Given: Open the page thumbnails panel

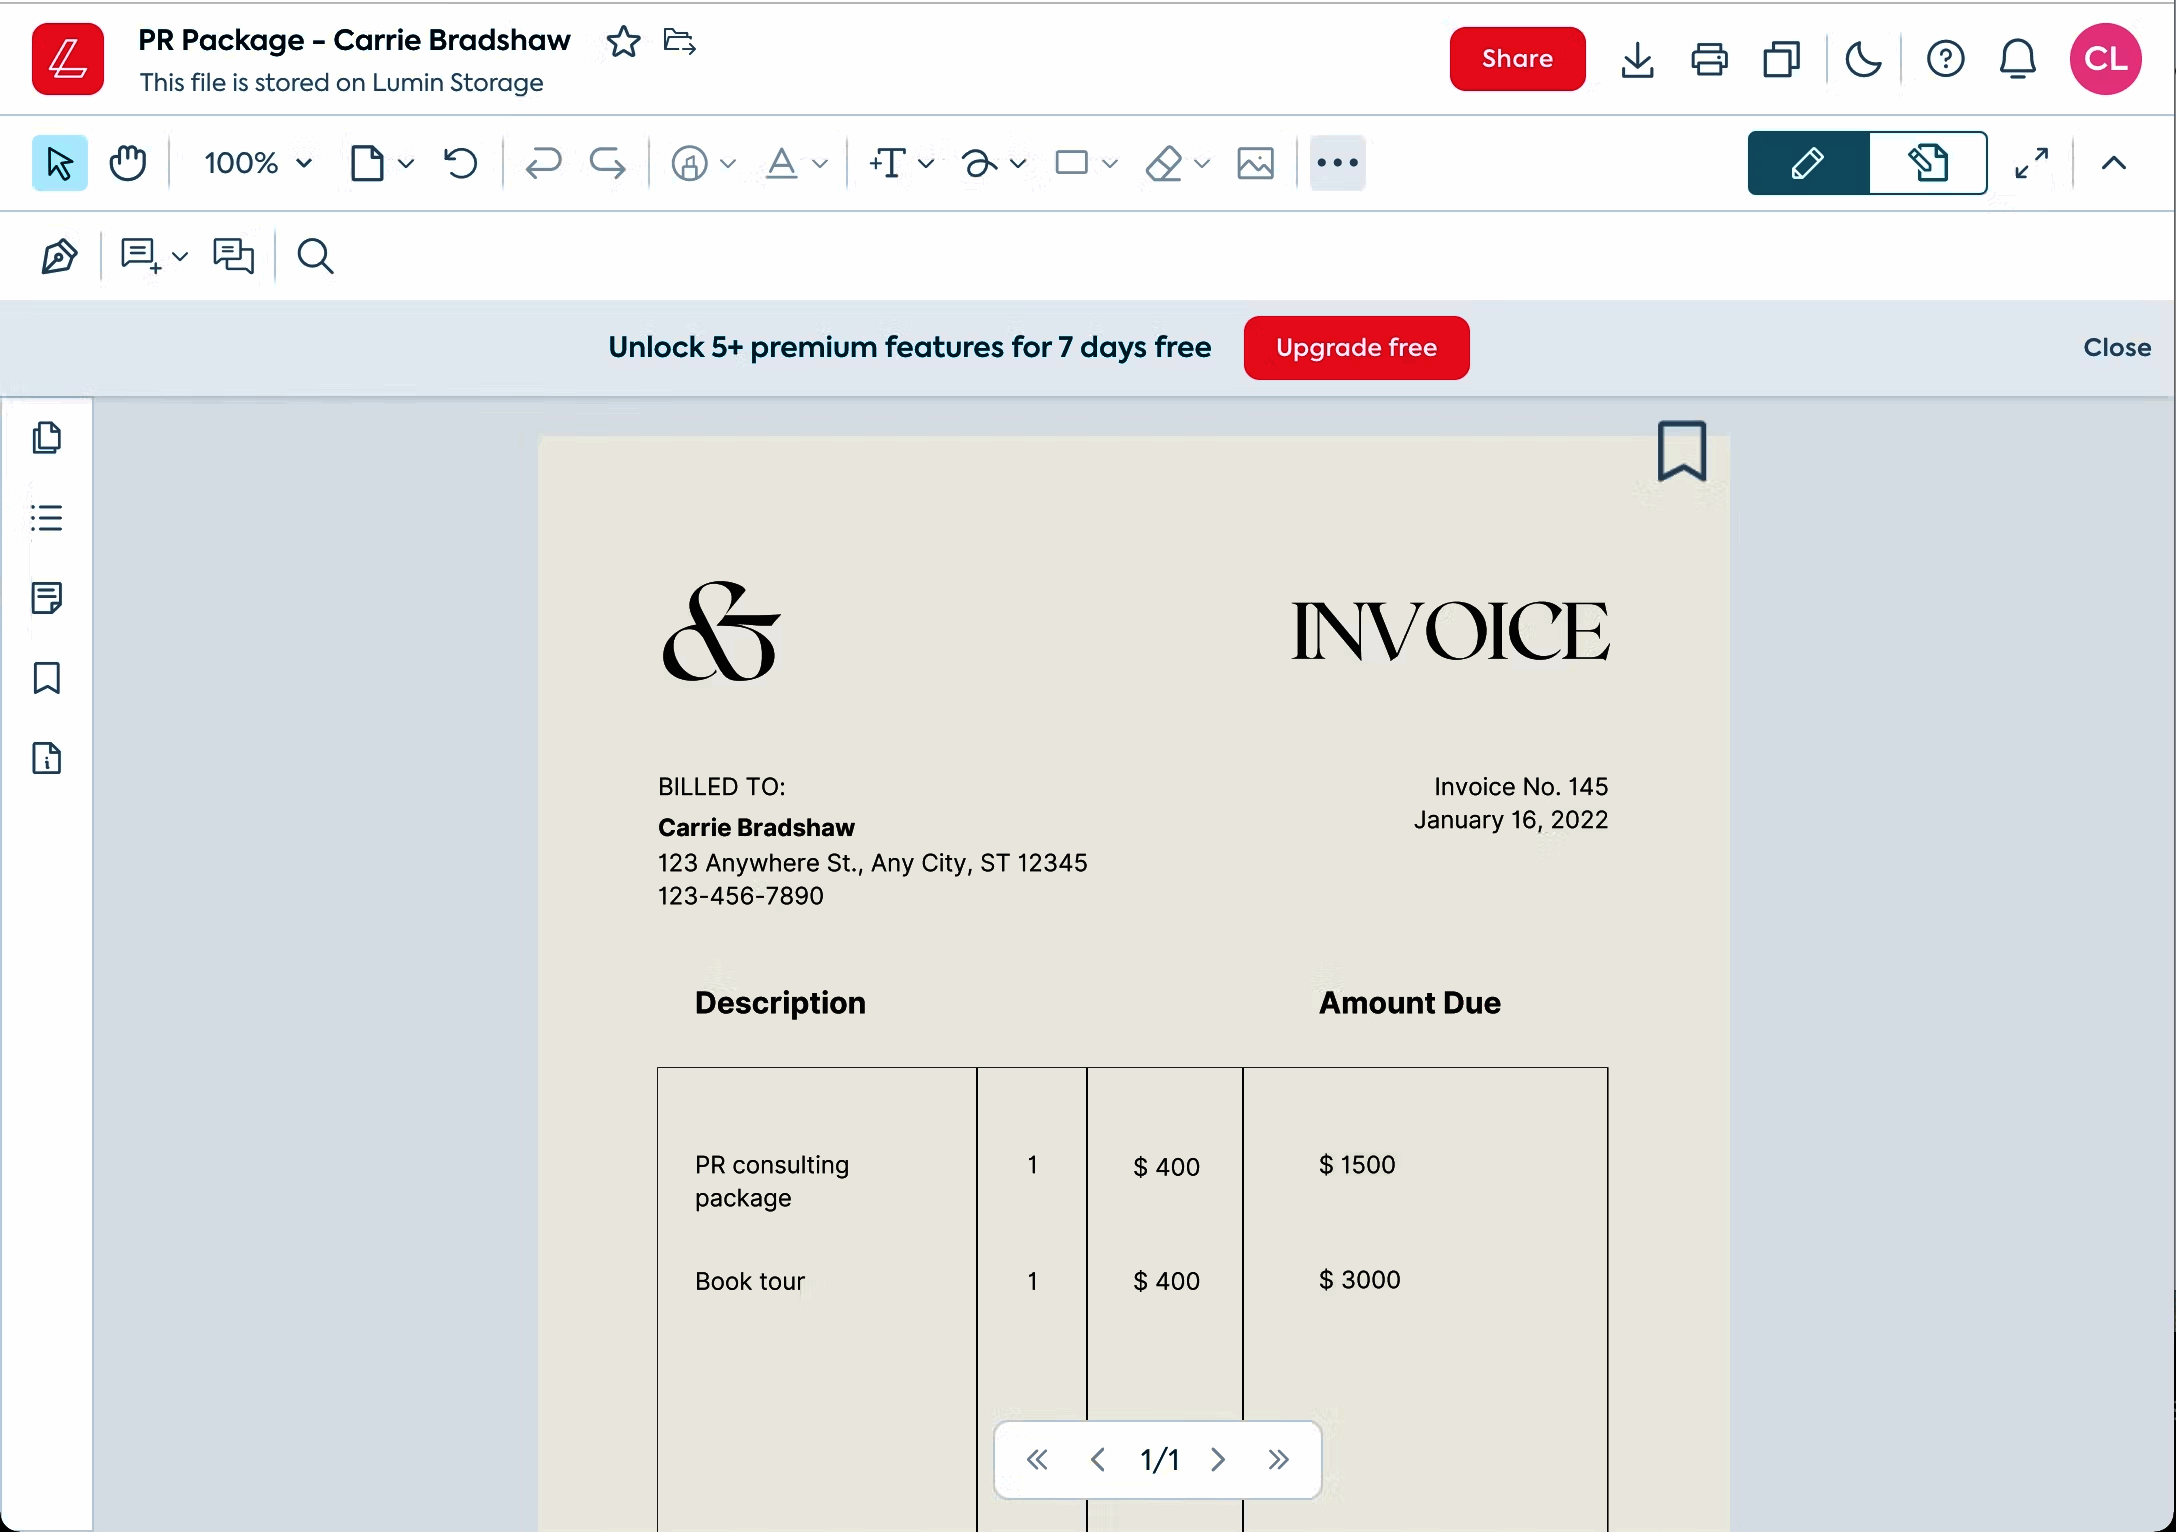Looking at the screenshot, I should click(x=47, y=438).
